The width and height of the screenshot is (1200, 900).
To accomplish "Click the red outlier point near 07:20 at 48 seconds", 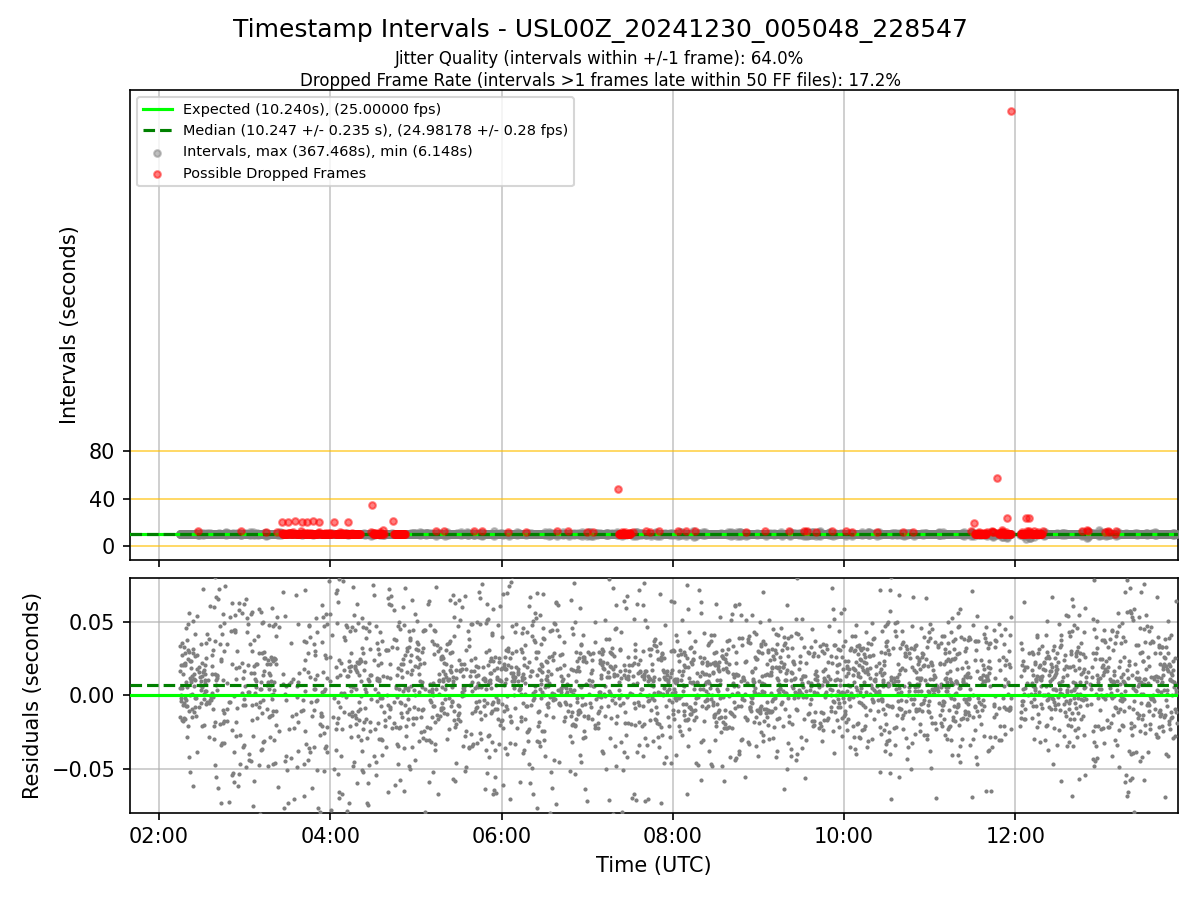I will click(618, 489).
